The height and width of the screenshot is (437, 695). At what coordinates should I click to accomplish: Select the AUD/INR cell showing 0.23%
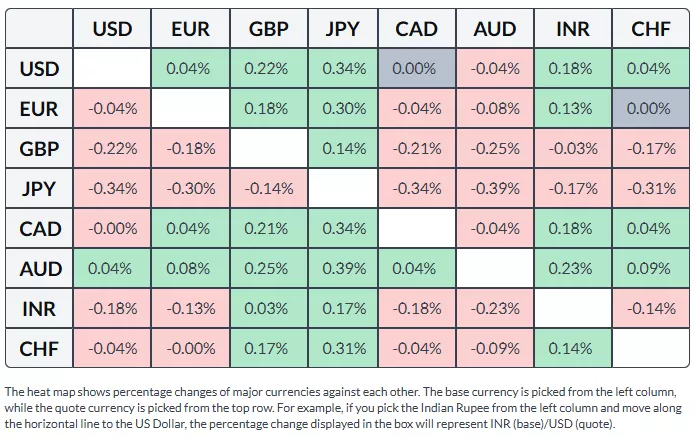tap(572, 268)
